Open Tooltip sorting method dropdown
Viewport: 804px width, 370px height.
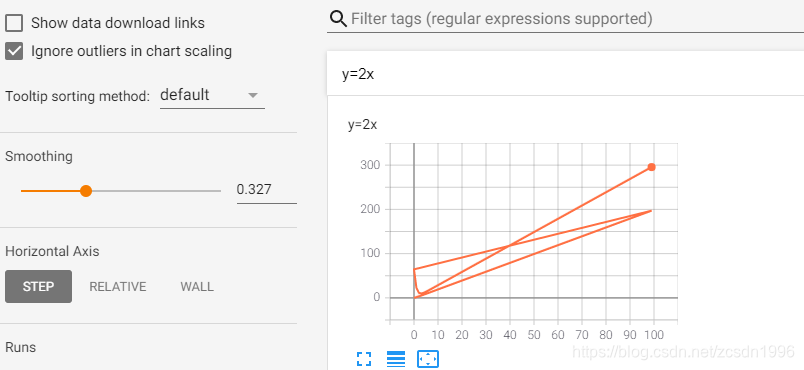(212, 95)
